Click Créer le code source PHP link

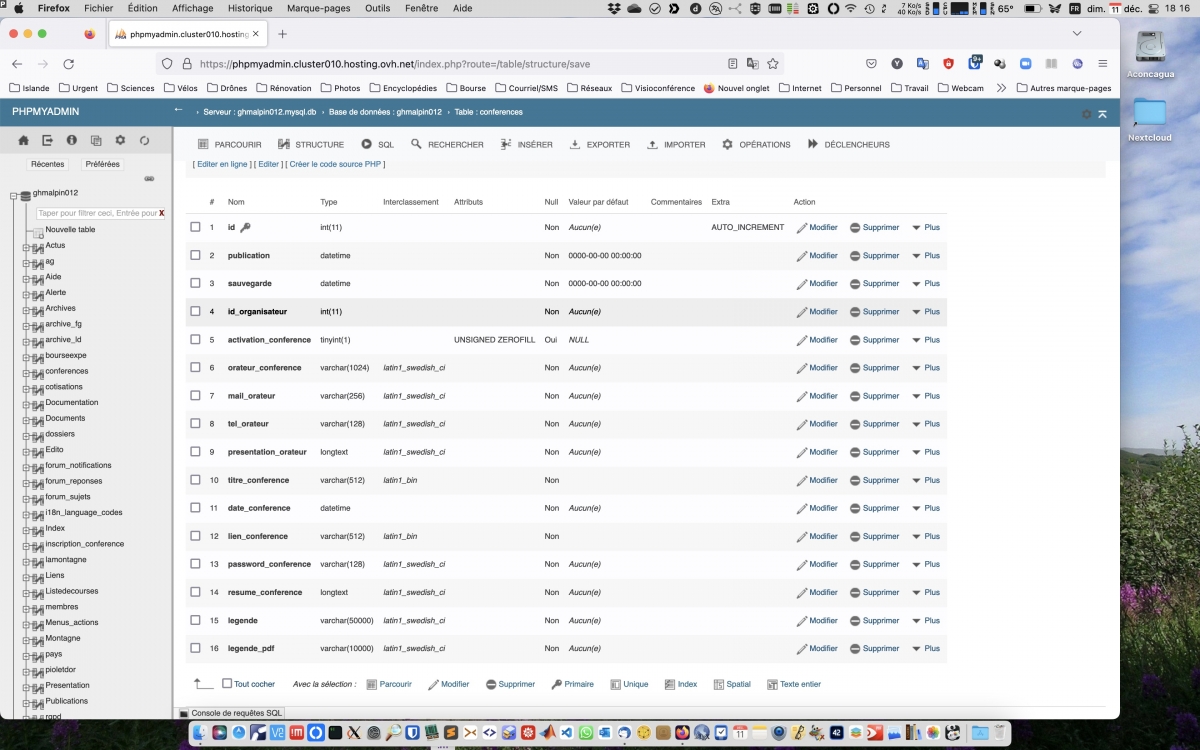pyautogui.click(x=336, y=164)
